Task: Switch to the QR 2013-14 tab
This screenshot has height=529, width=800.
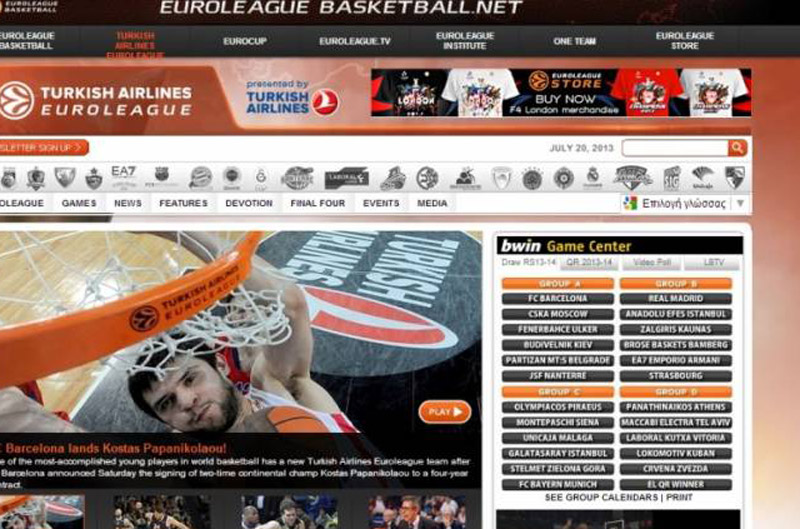Action: [x=589, y=262]
